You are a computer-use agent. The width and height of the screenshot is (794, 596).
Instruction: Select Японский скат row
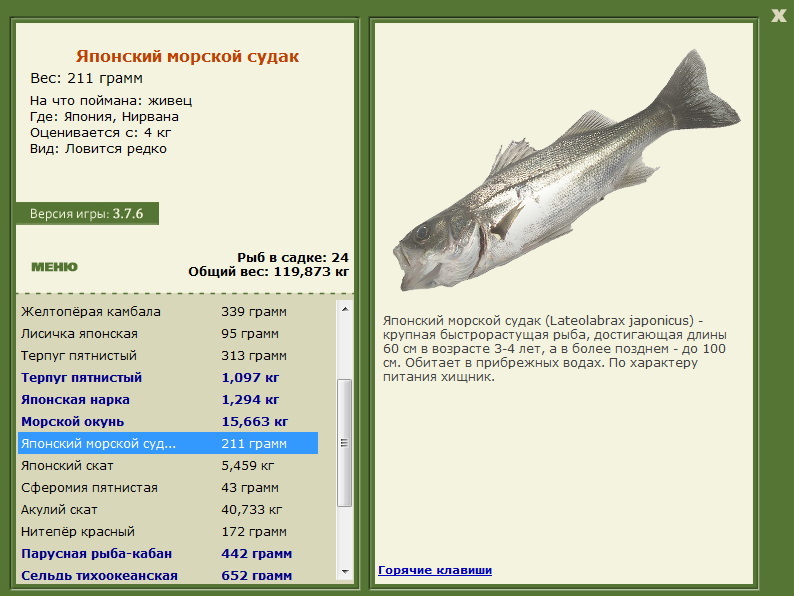click(168, 466)
